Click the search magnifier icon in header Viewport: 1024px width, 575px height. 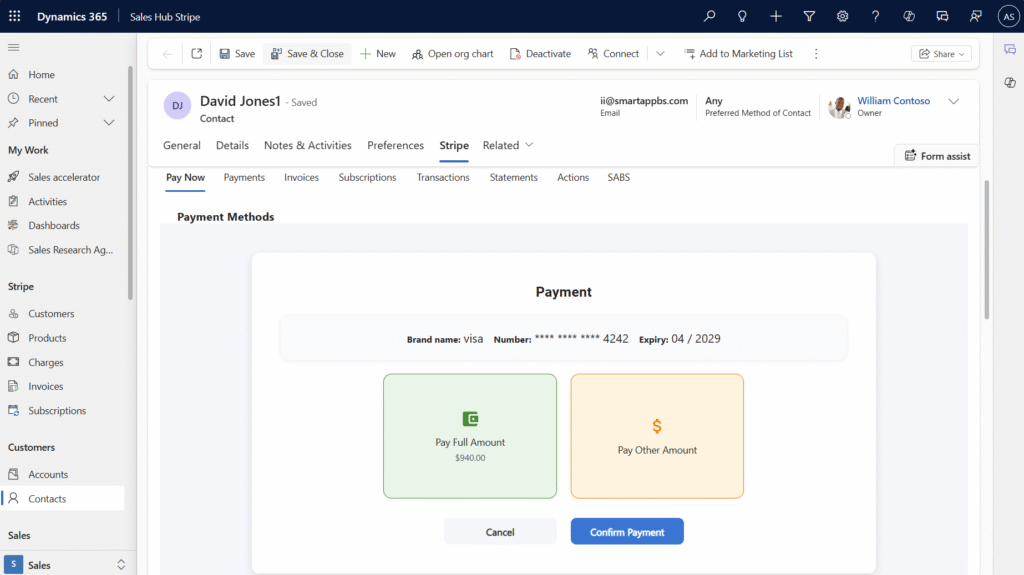click(710, 16)
